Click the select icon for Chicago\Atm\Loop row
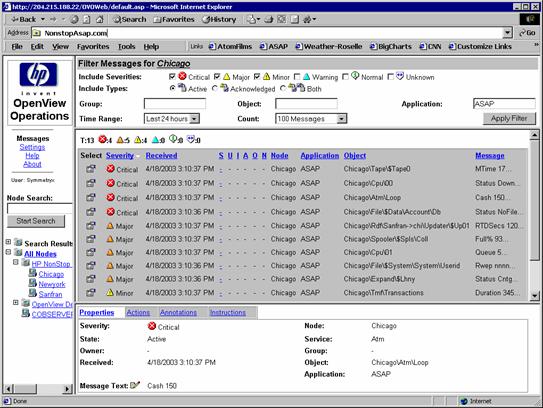Viewport: 543px width, 408px height. click(x=91, y=197)
